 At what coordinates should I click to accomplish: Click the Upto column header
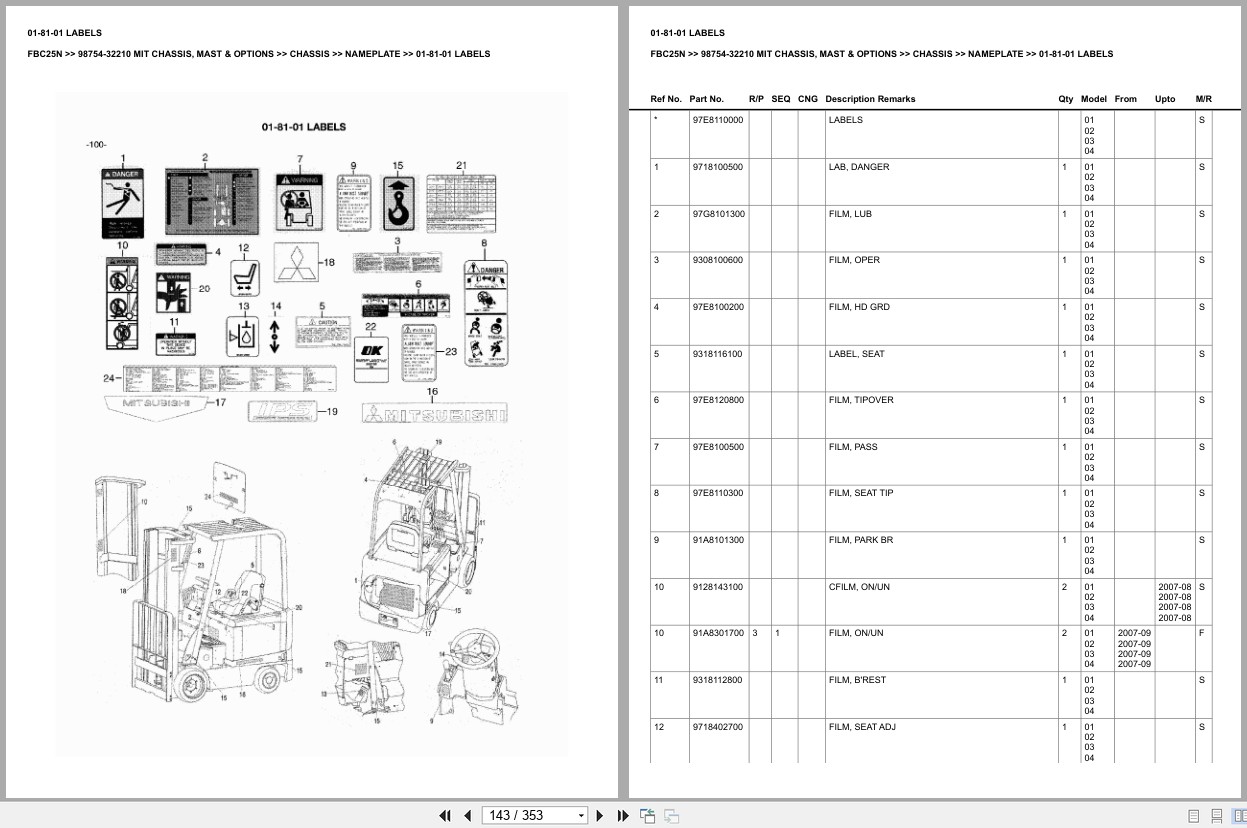coord(1165,99)
